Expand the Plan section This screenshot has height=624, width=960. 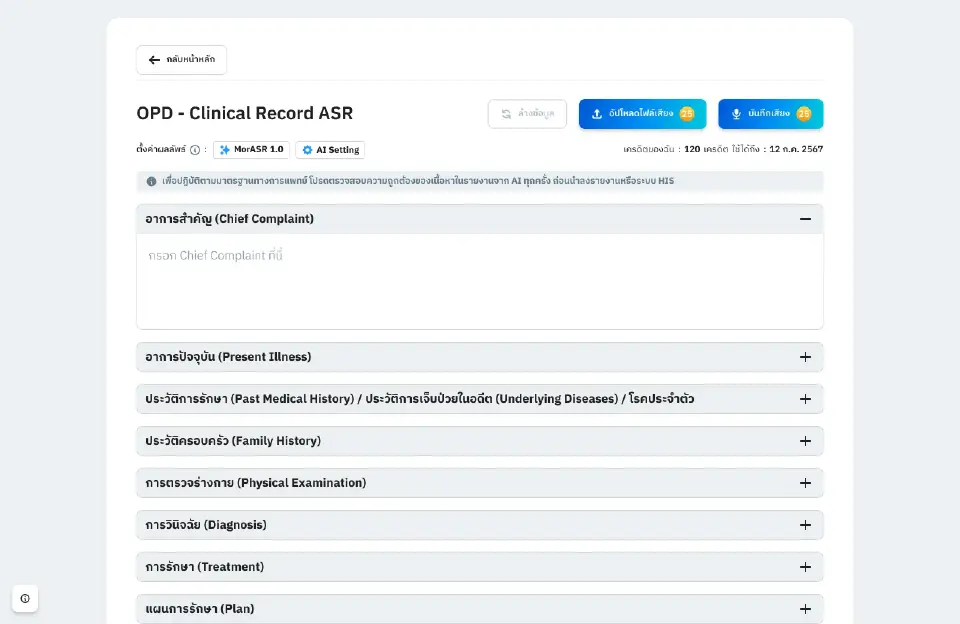[x=805, y=609]
